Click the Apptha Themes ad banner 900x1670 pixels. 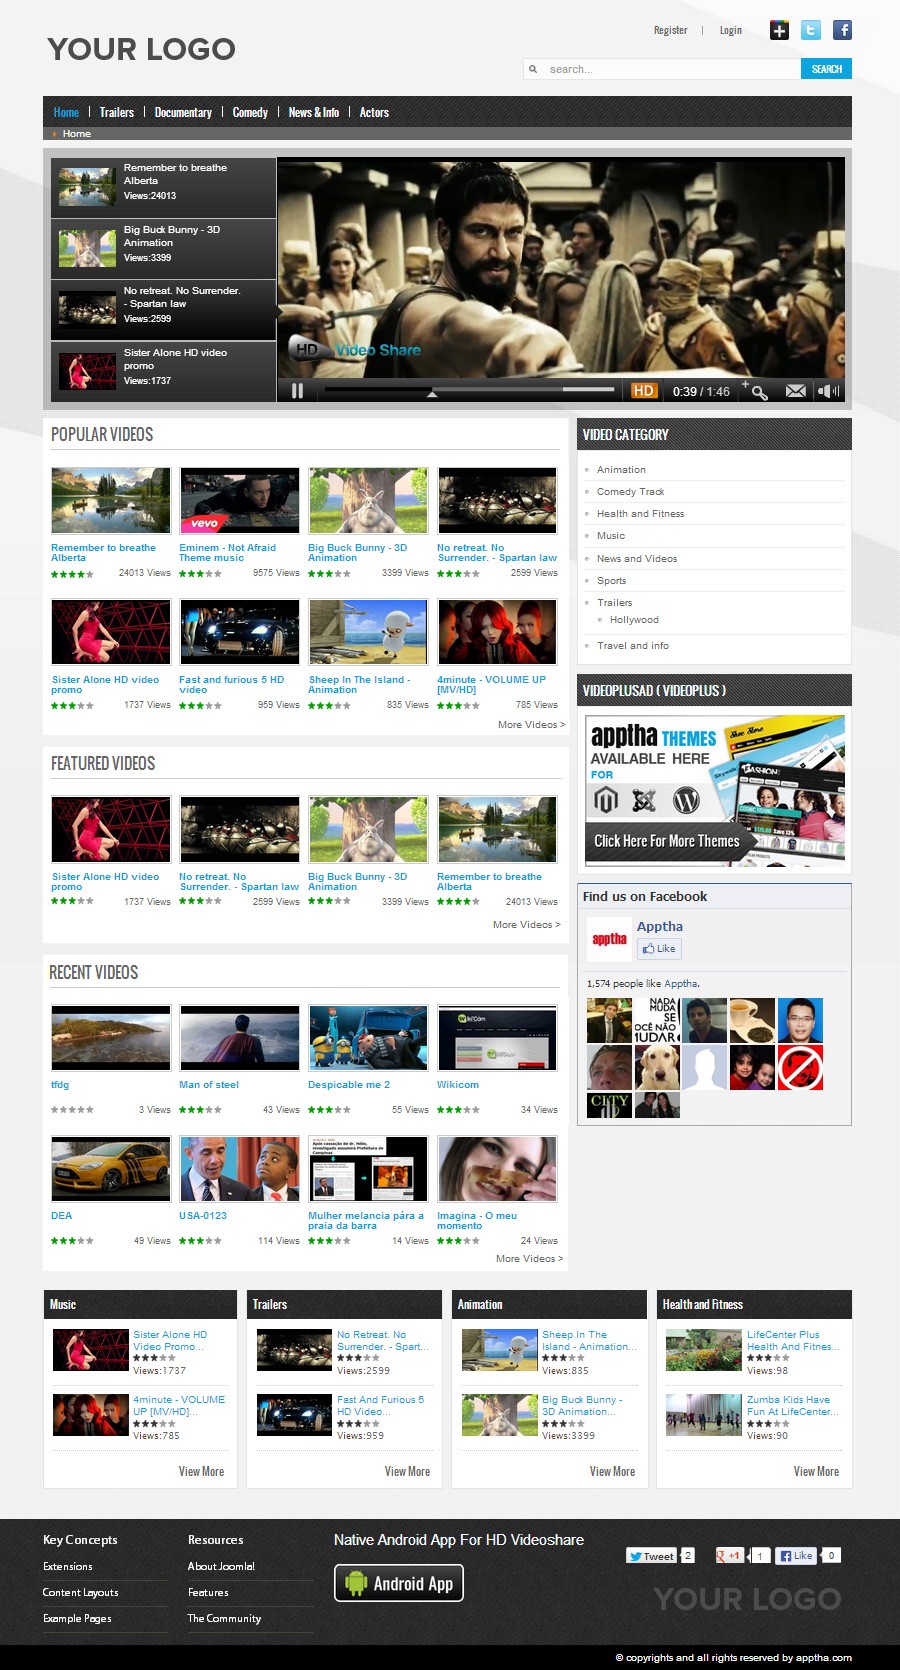(x=715, y=789)
